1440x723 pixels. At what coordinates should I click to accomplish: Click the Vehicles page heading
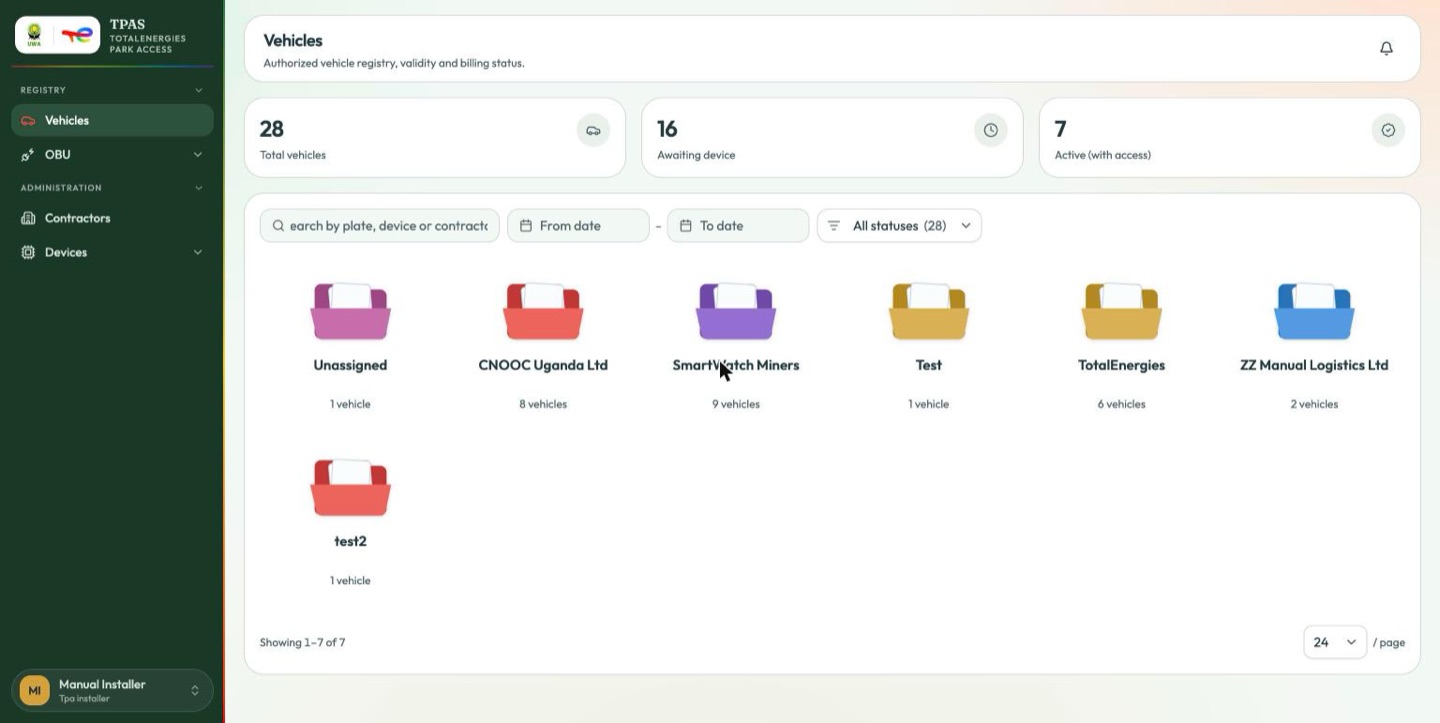coord(293,41)
